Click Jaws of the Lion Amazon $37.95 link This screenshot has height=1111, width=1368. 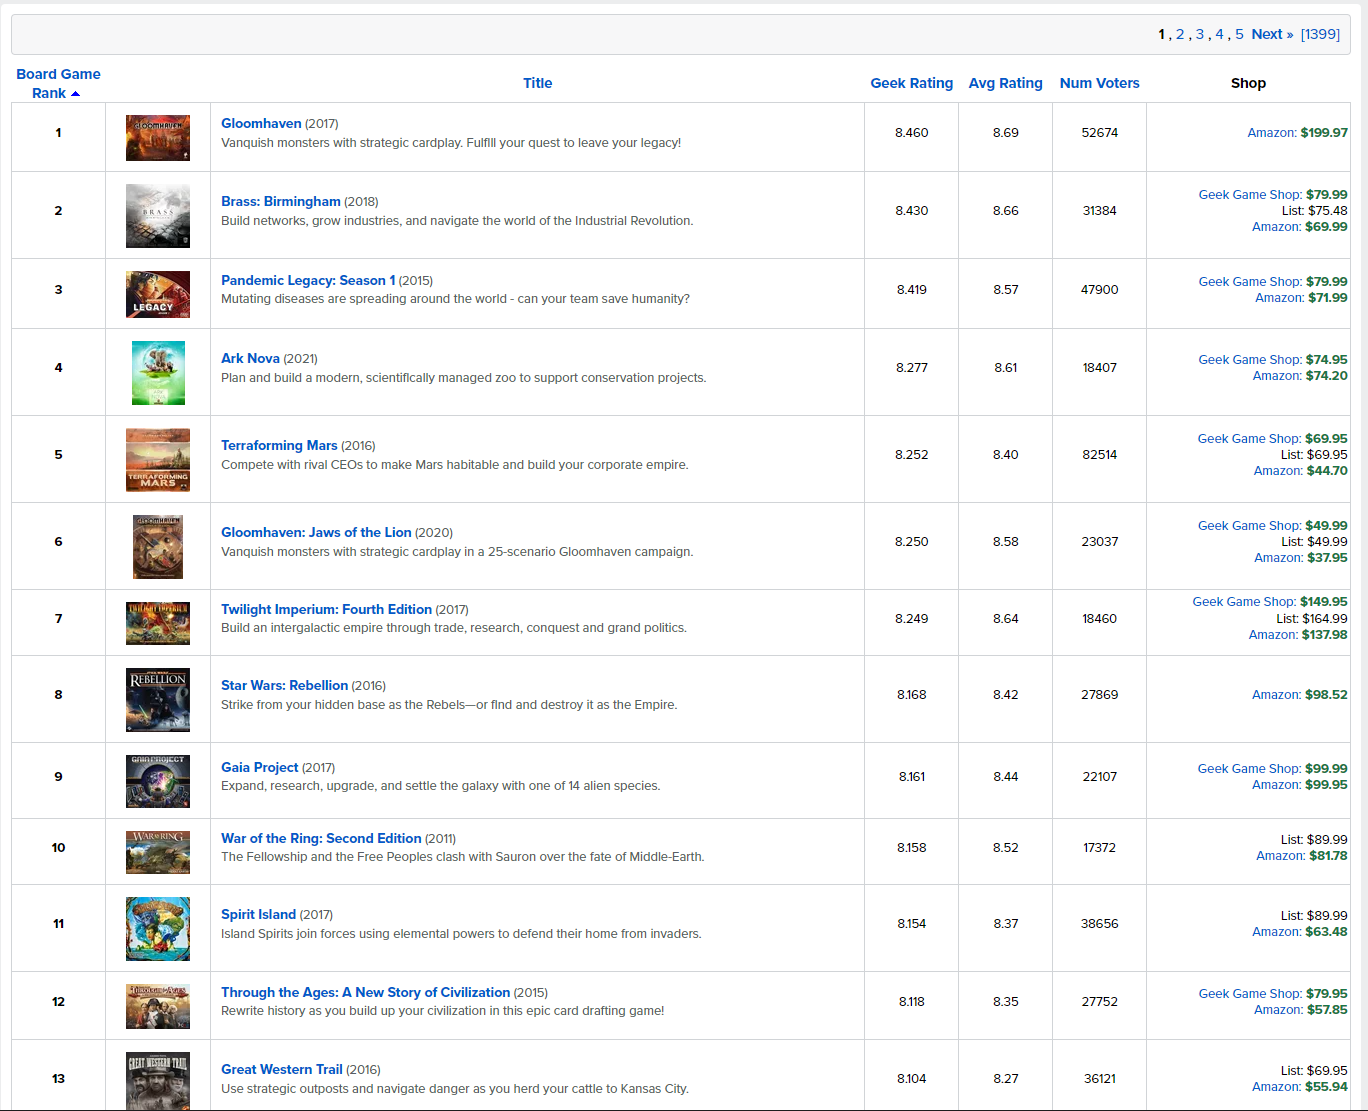click(x=1301, y=557)
